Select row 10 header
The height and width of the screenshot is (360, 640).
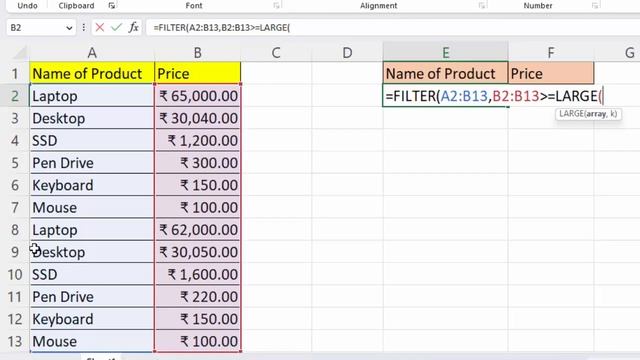point(15,274)
